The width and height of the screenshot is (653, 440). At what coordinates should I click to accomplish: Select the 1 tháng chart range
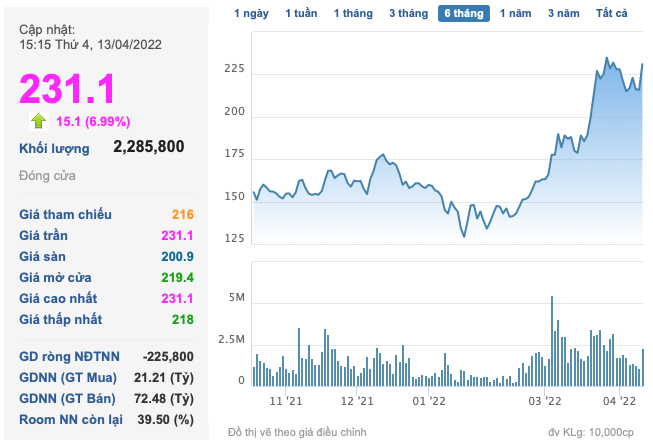353,13
